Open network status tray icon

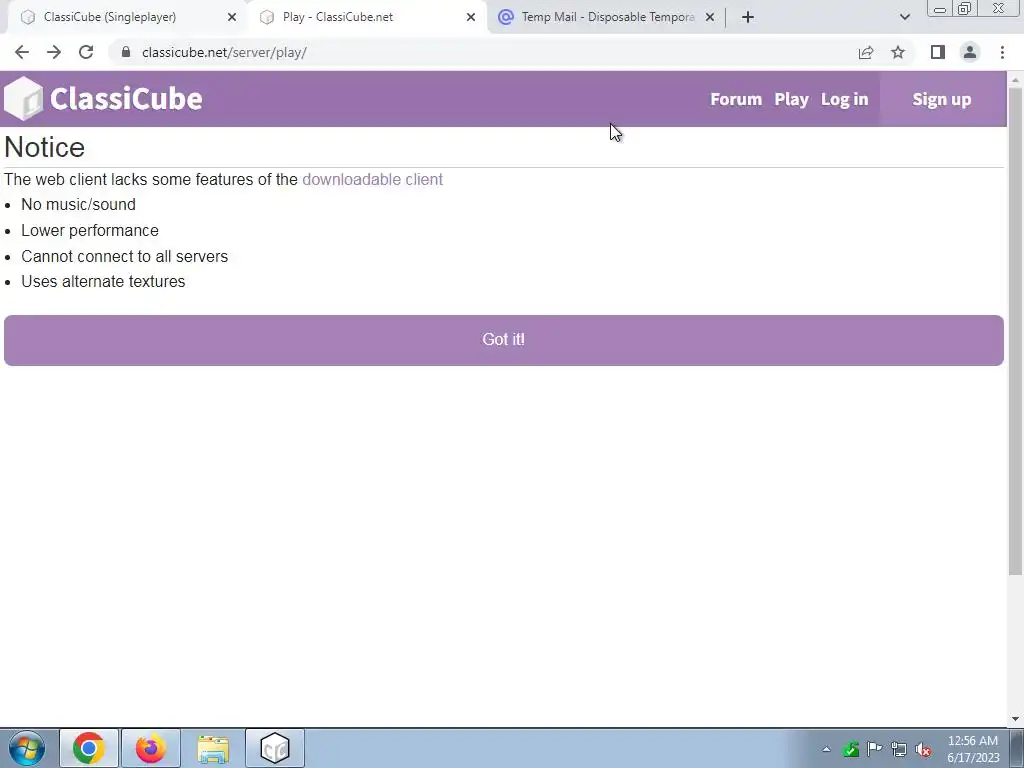[x=899, y=749]
